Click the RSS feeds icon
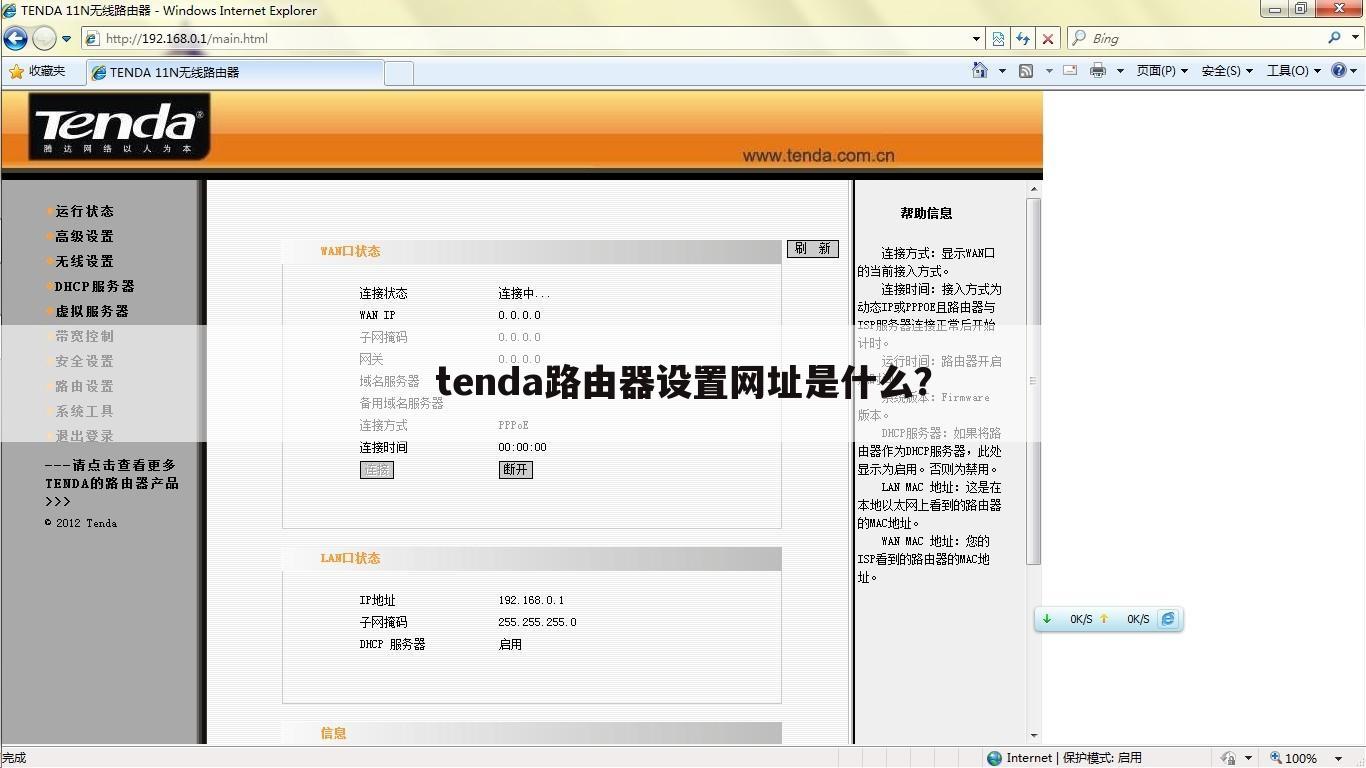 tap(1026, 71)
